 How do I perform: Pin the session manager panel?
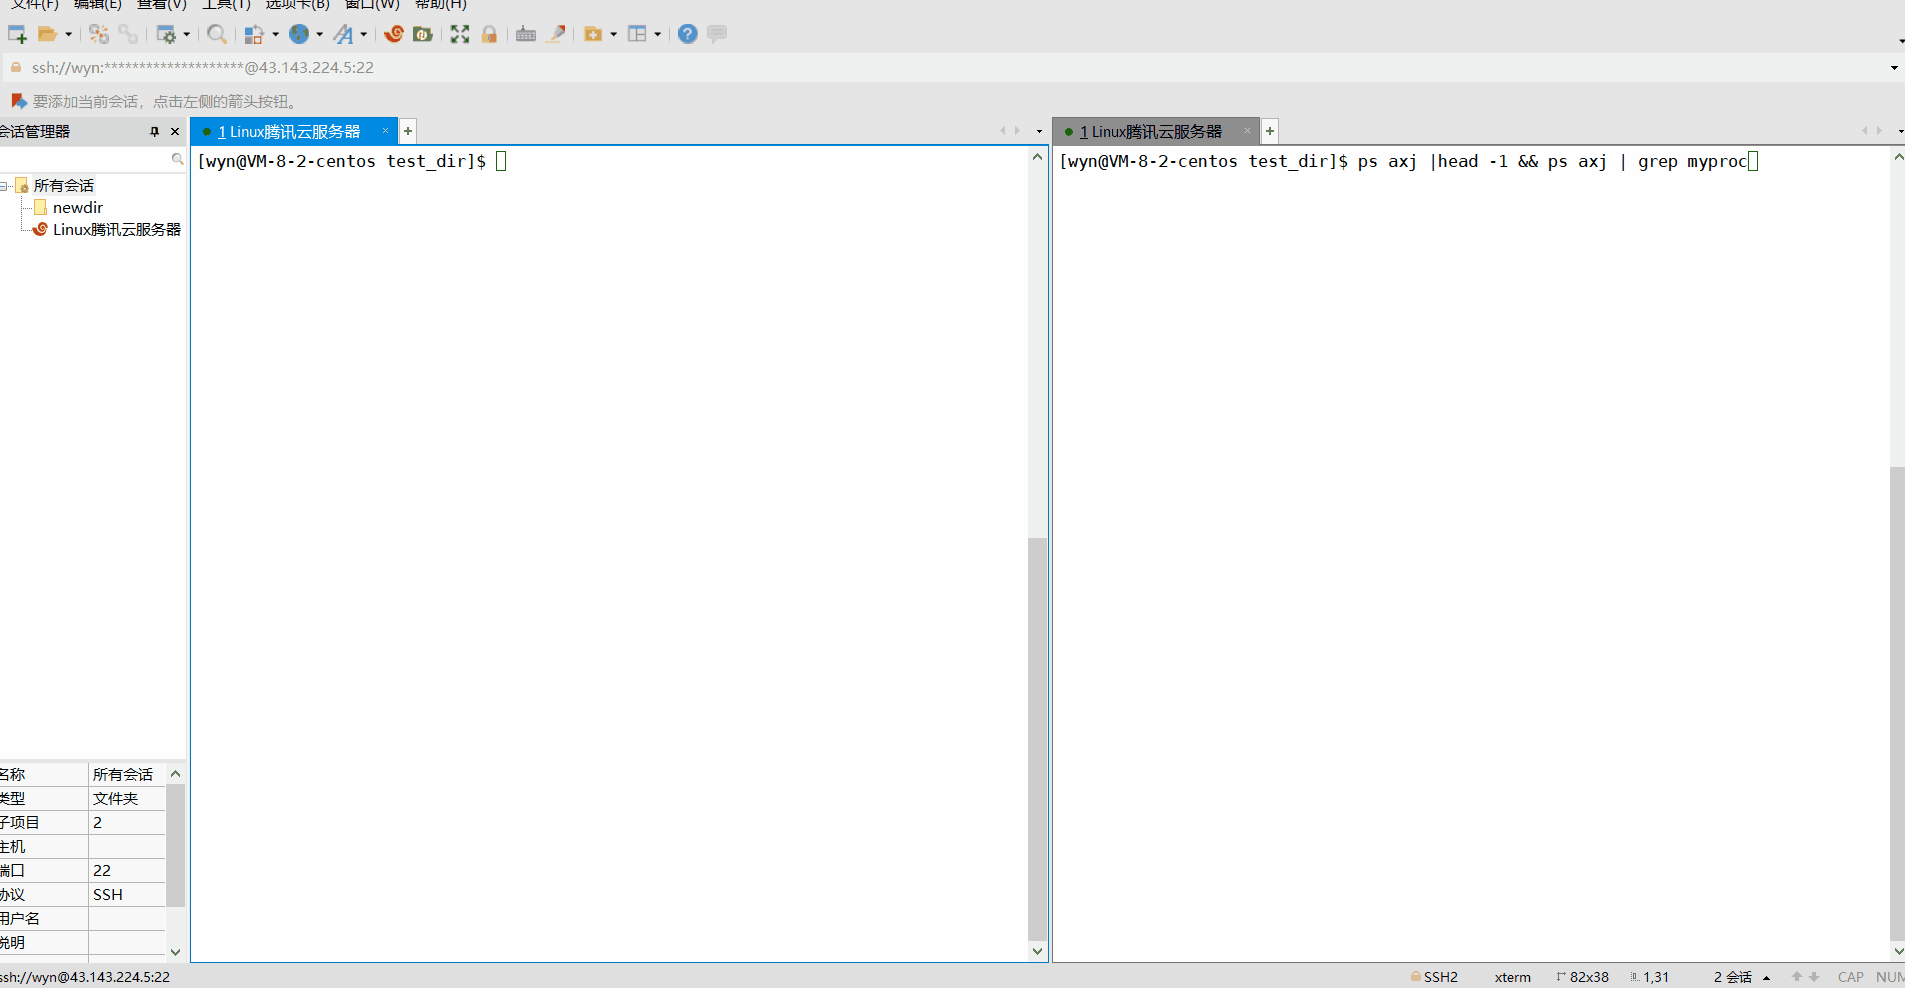pos(154,131)
